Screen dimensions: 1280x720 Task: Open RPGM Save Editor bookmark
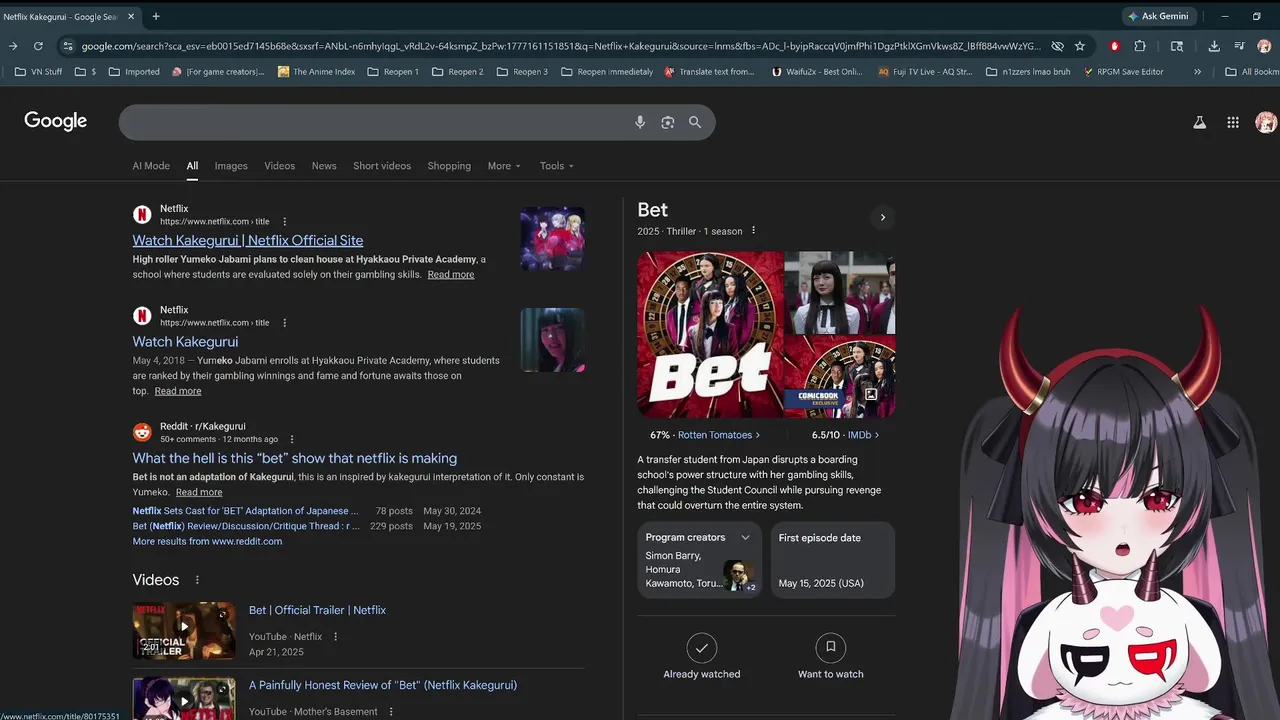point(1124,72)
